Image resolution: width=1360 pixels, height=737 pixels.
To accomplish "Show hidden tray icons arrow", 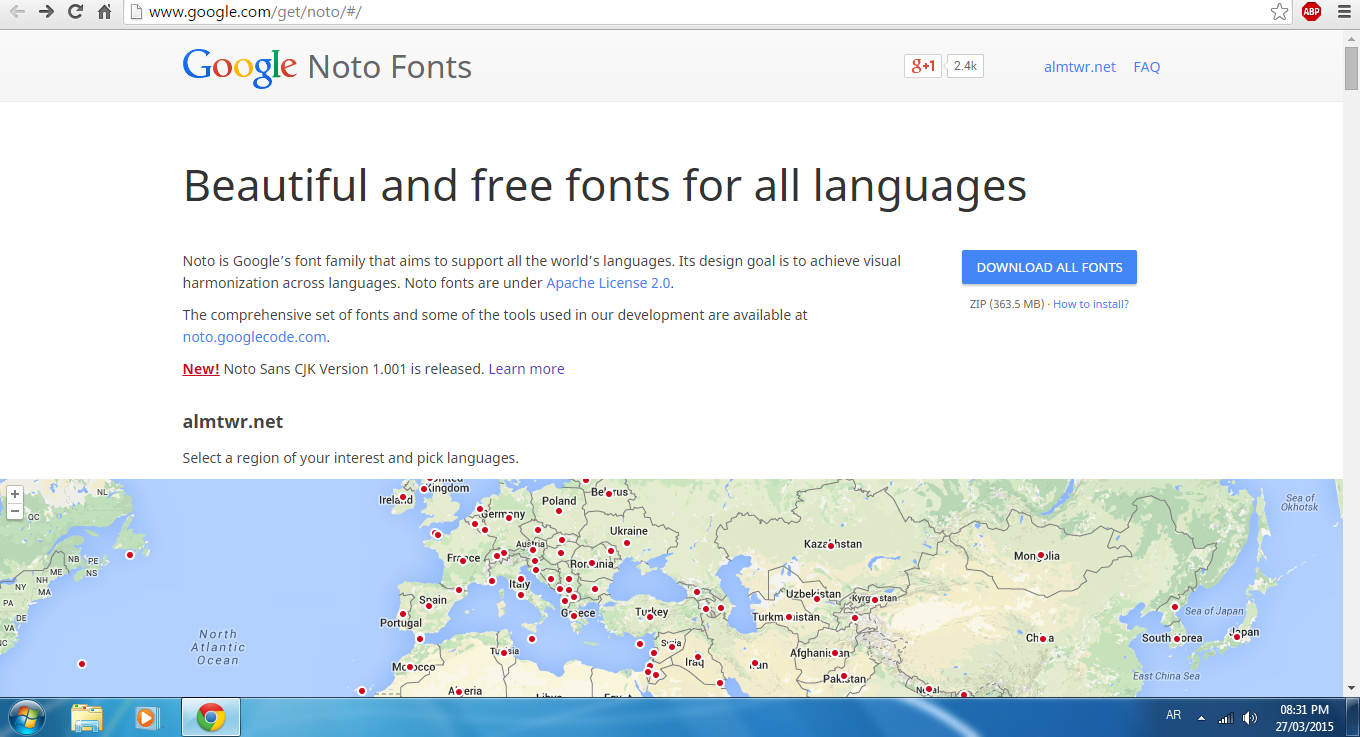I will pyautogui.click(x=1201, y=718).
